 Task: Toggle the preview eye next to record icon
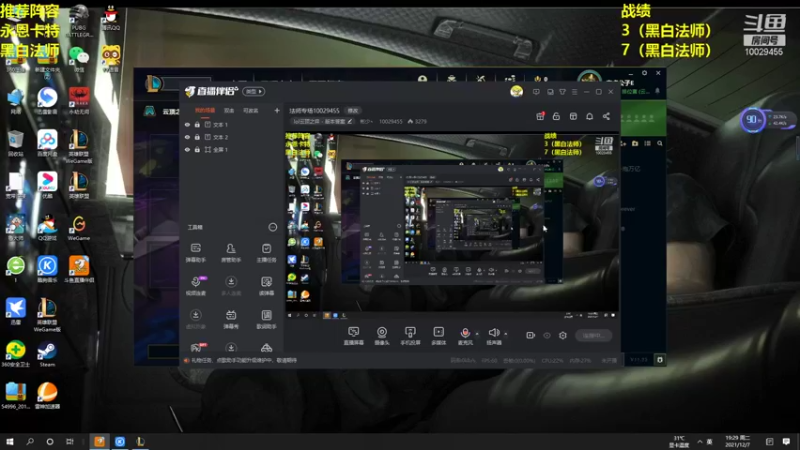click(x=547, y=335)
